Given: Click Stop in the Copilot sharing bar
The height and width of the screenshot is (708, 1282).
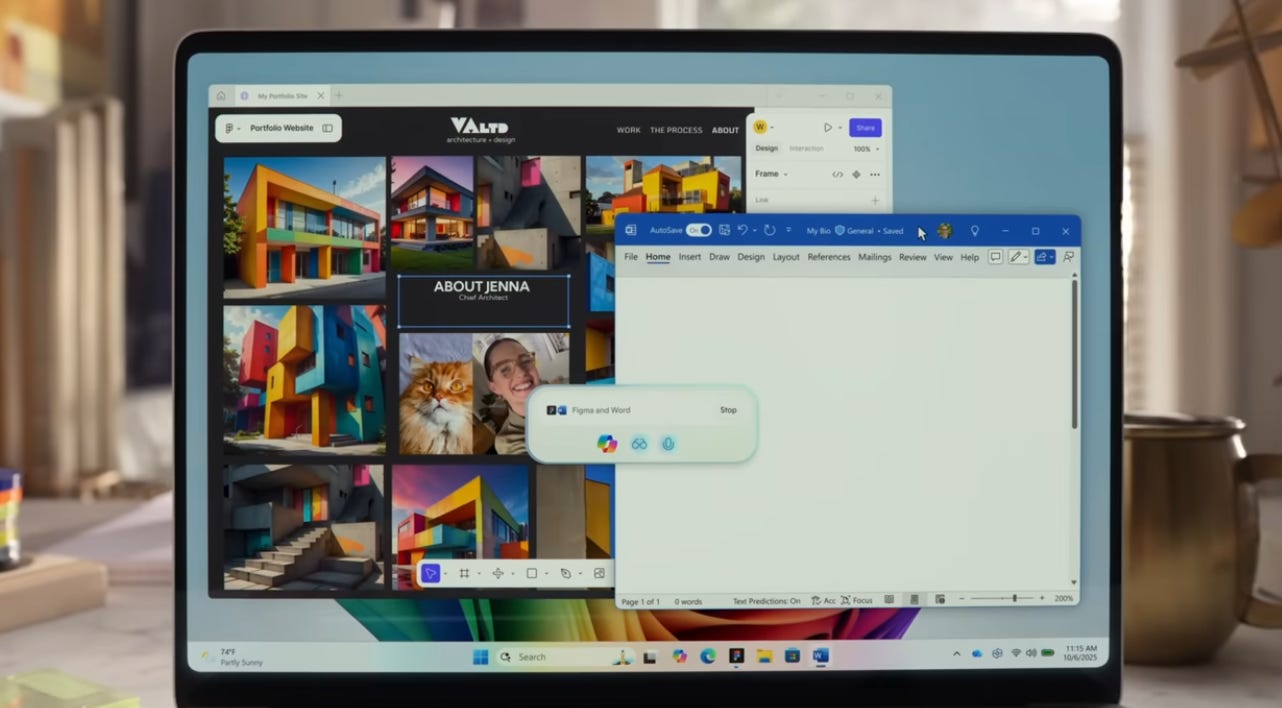Looking at the screenshot, I should point(728,410).
